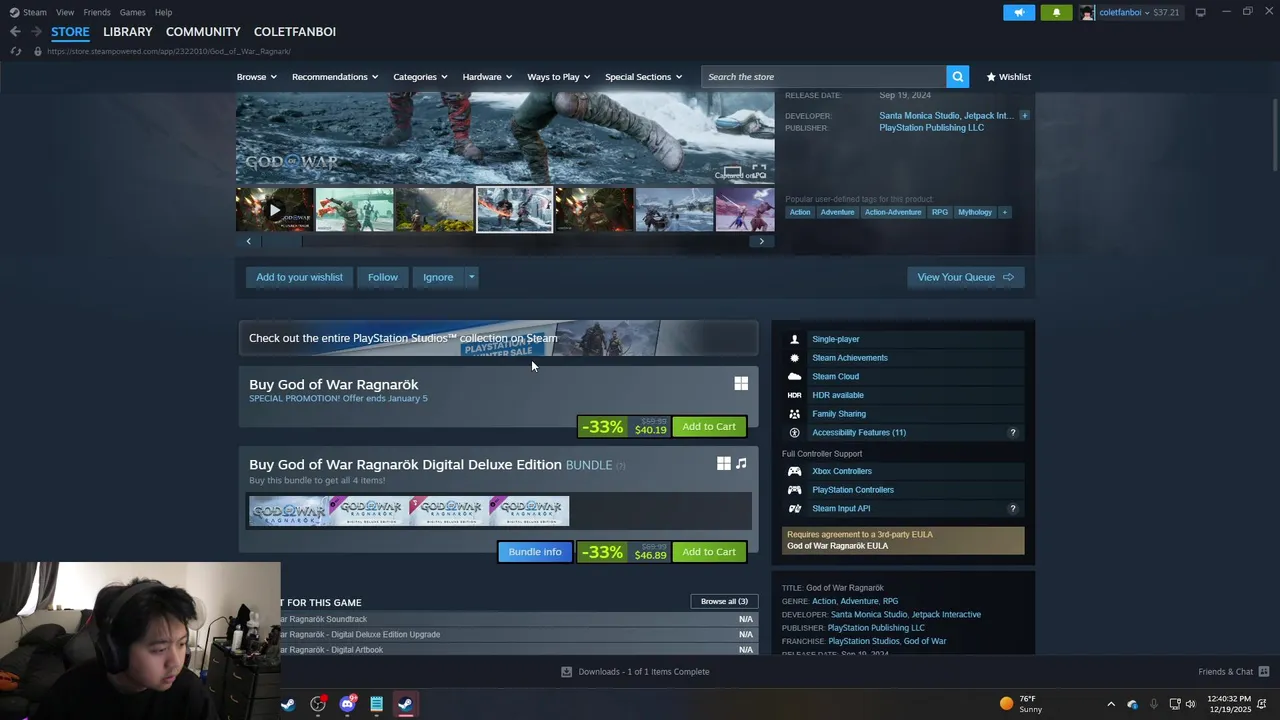Image resolution: width=1280 pixels, height=720 pixels.
Task: Open the God of War Ragnarök EULA
Action: pyautogui.click(x=837, y=546)
